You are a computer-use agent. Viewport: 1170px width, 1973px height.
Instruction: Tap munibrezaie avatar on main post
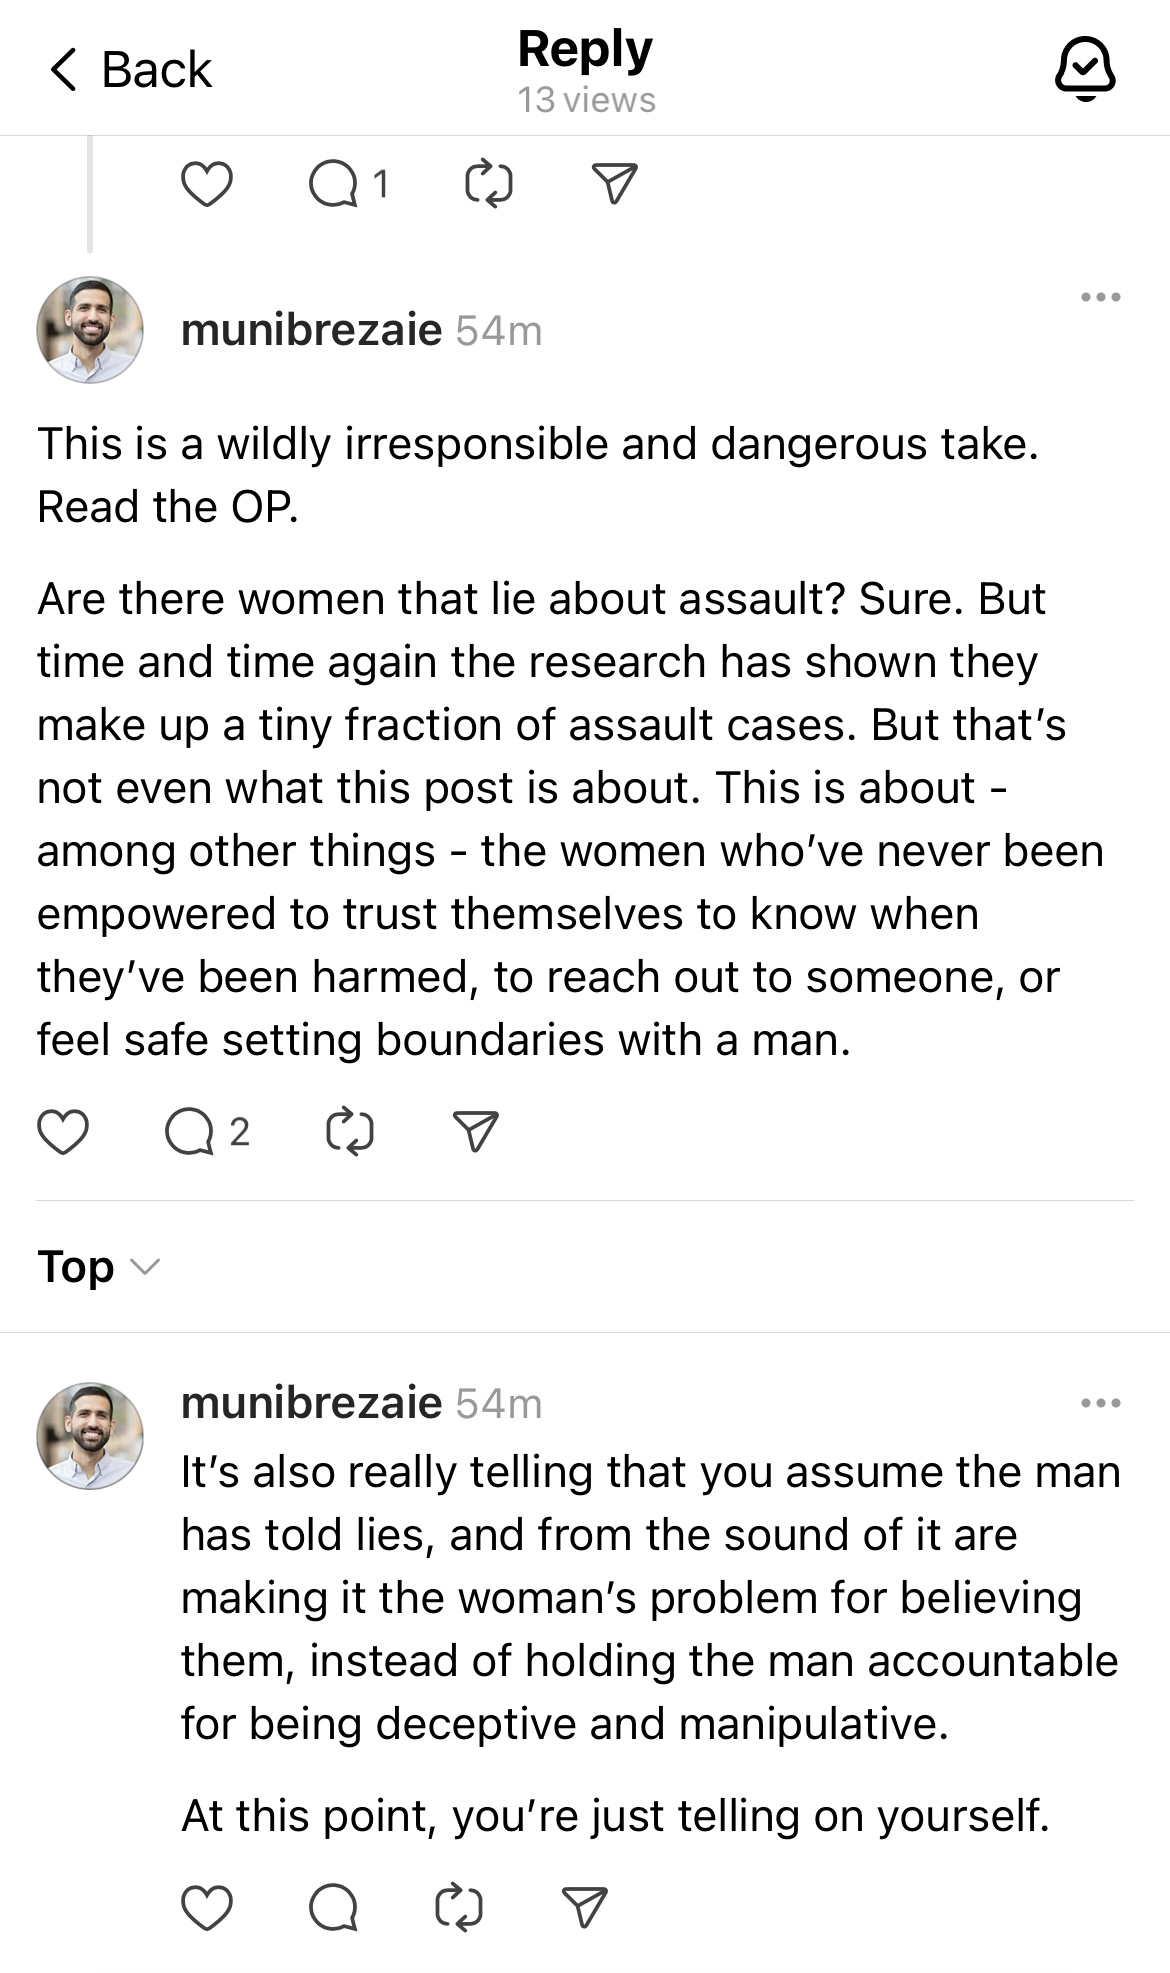point(90,330)
